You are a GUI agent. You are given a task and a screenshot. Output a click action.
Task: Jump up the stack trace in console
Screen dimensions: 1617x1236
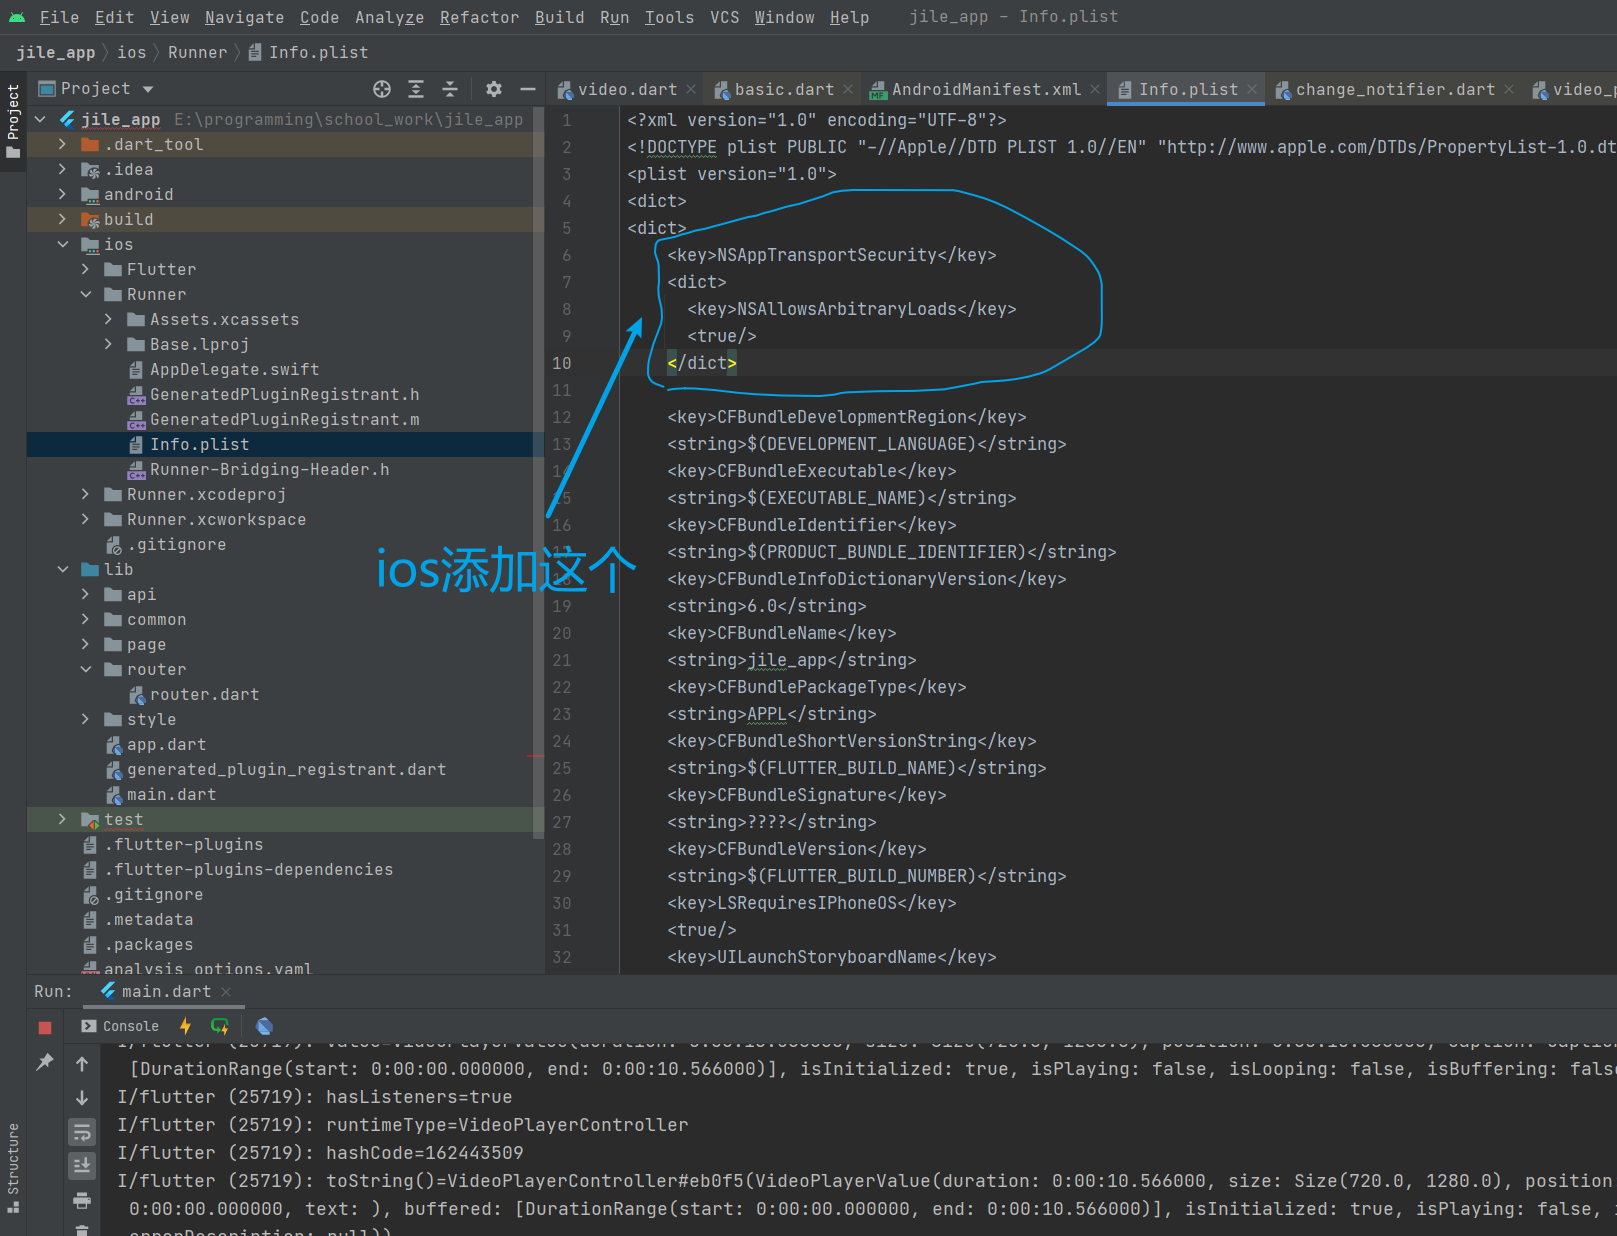coord(82,1064)
